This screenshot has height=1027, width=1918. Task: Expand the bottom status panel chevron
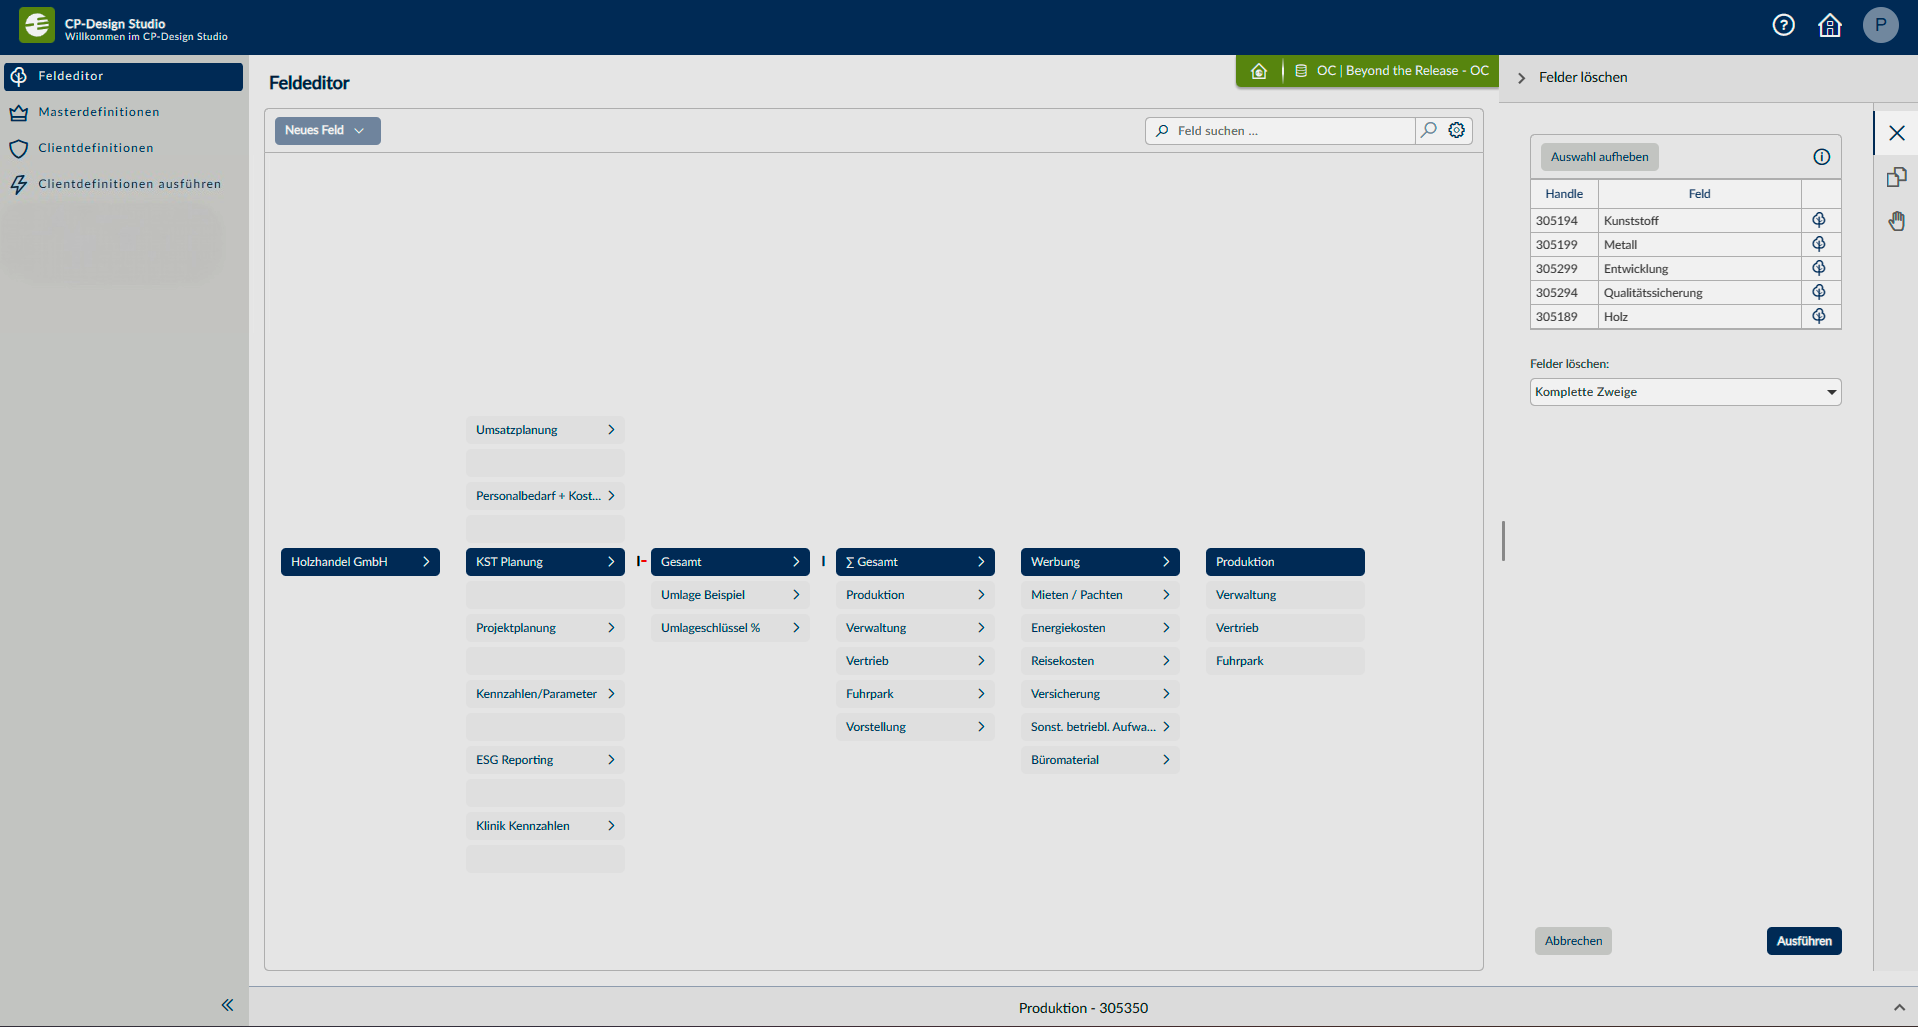[x=1899, y=1007]
